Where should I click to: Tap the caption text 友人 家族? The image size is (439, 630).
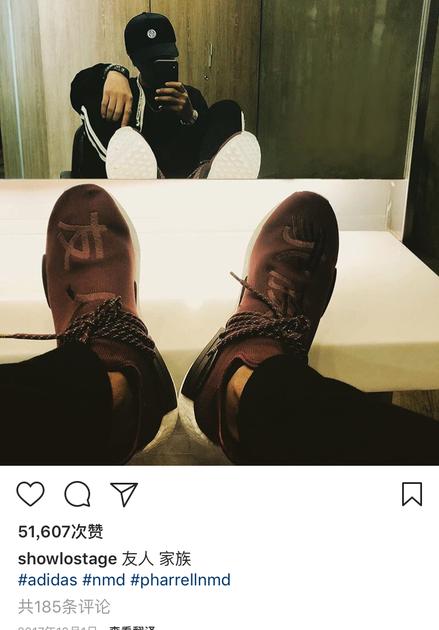(156, 559)
